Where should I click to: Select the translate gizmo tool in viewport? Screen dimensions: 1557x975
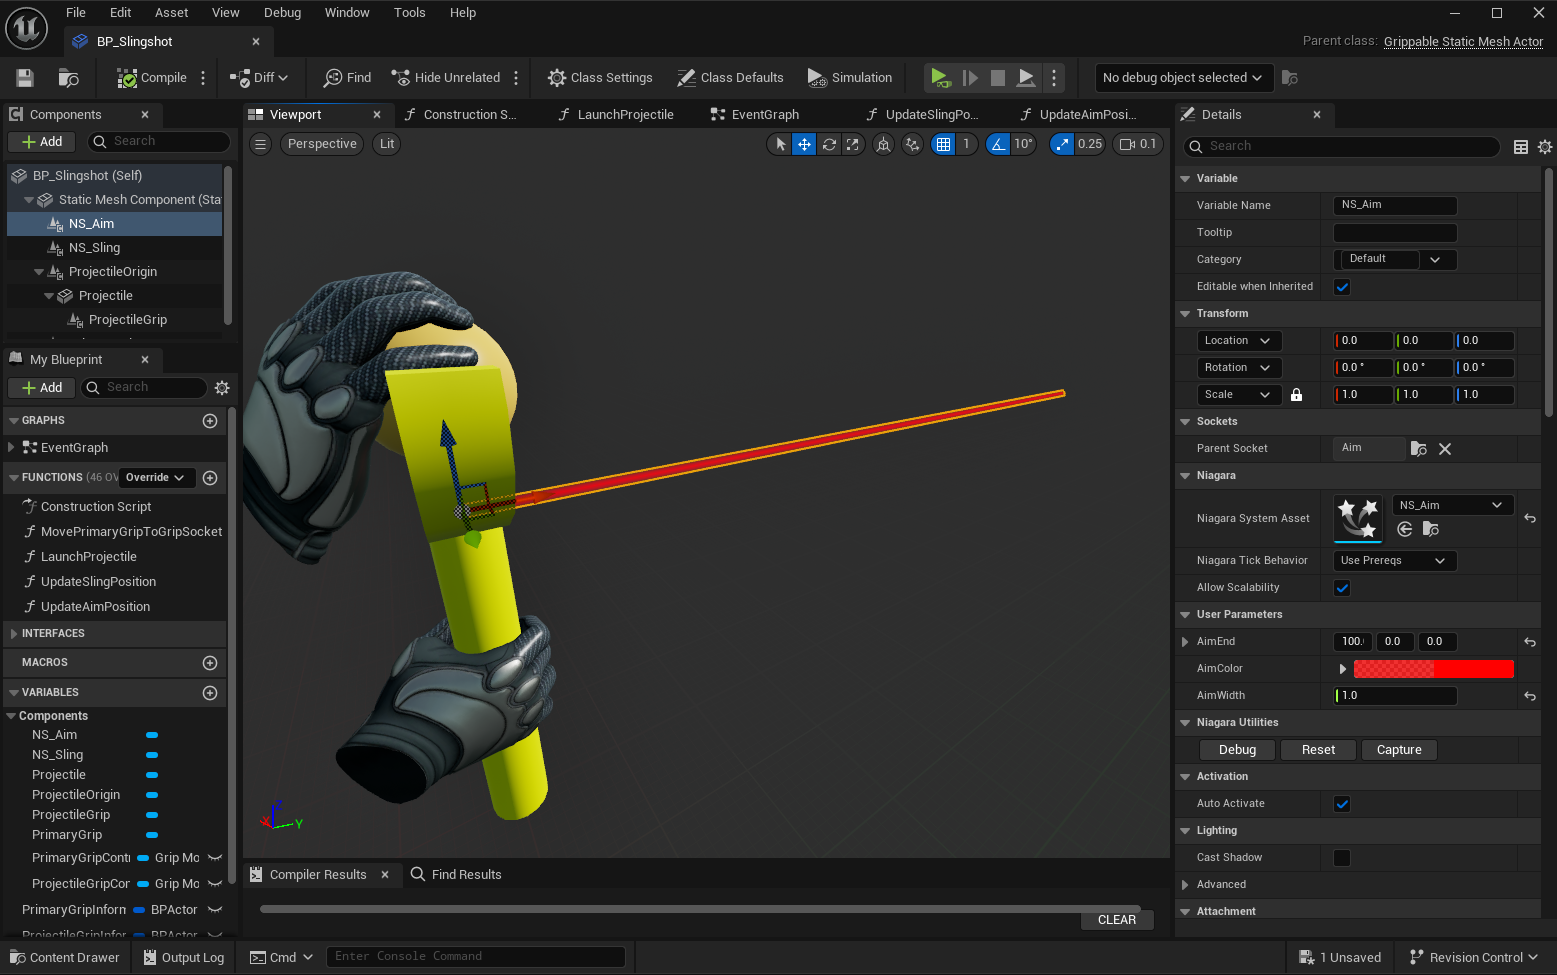click(804, 144)
